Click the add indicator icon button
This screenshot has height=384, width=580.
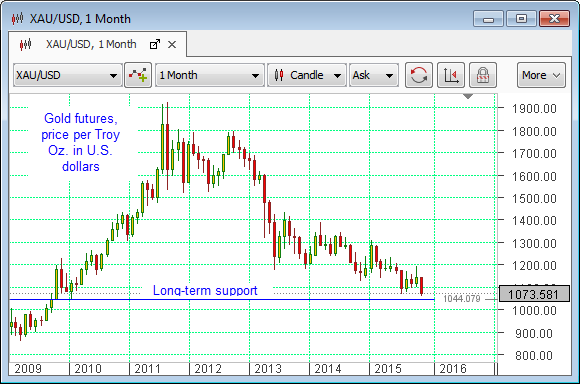[x=138, y=75]
